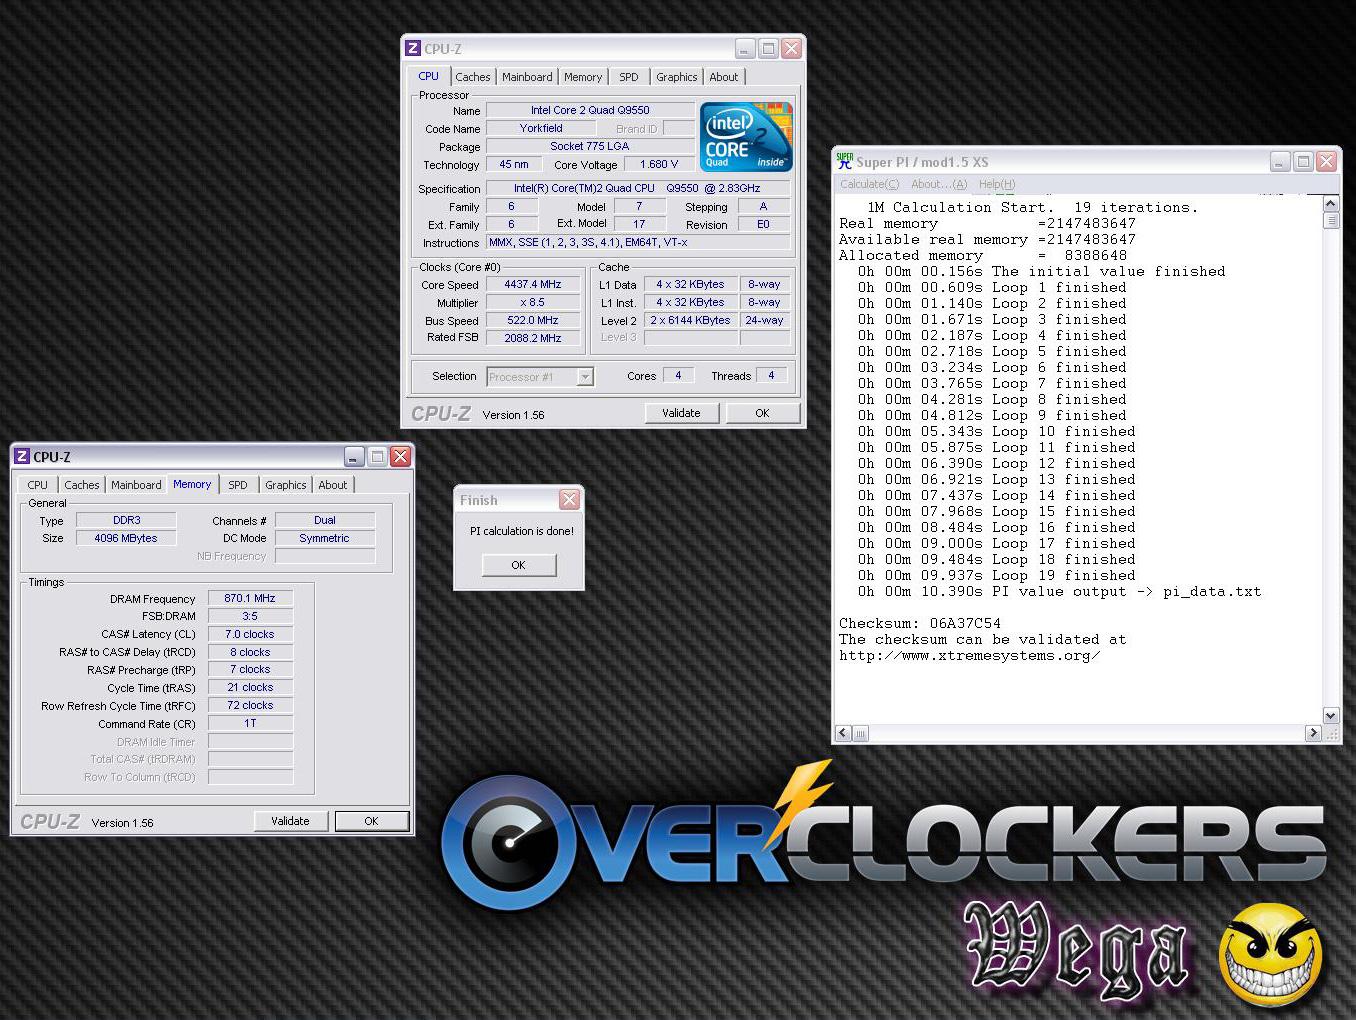This screenshot has height=1020, width=1356.
Task: Click the DRAM Frequency value 870.1 MHz
Action: coord(250,598)
